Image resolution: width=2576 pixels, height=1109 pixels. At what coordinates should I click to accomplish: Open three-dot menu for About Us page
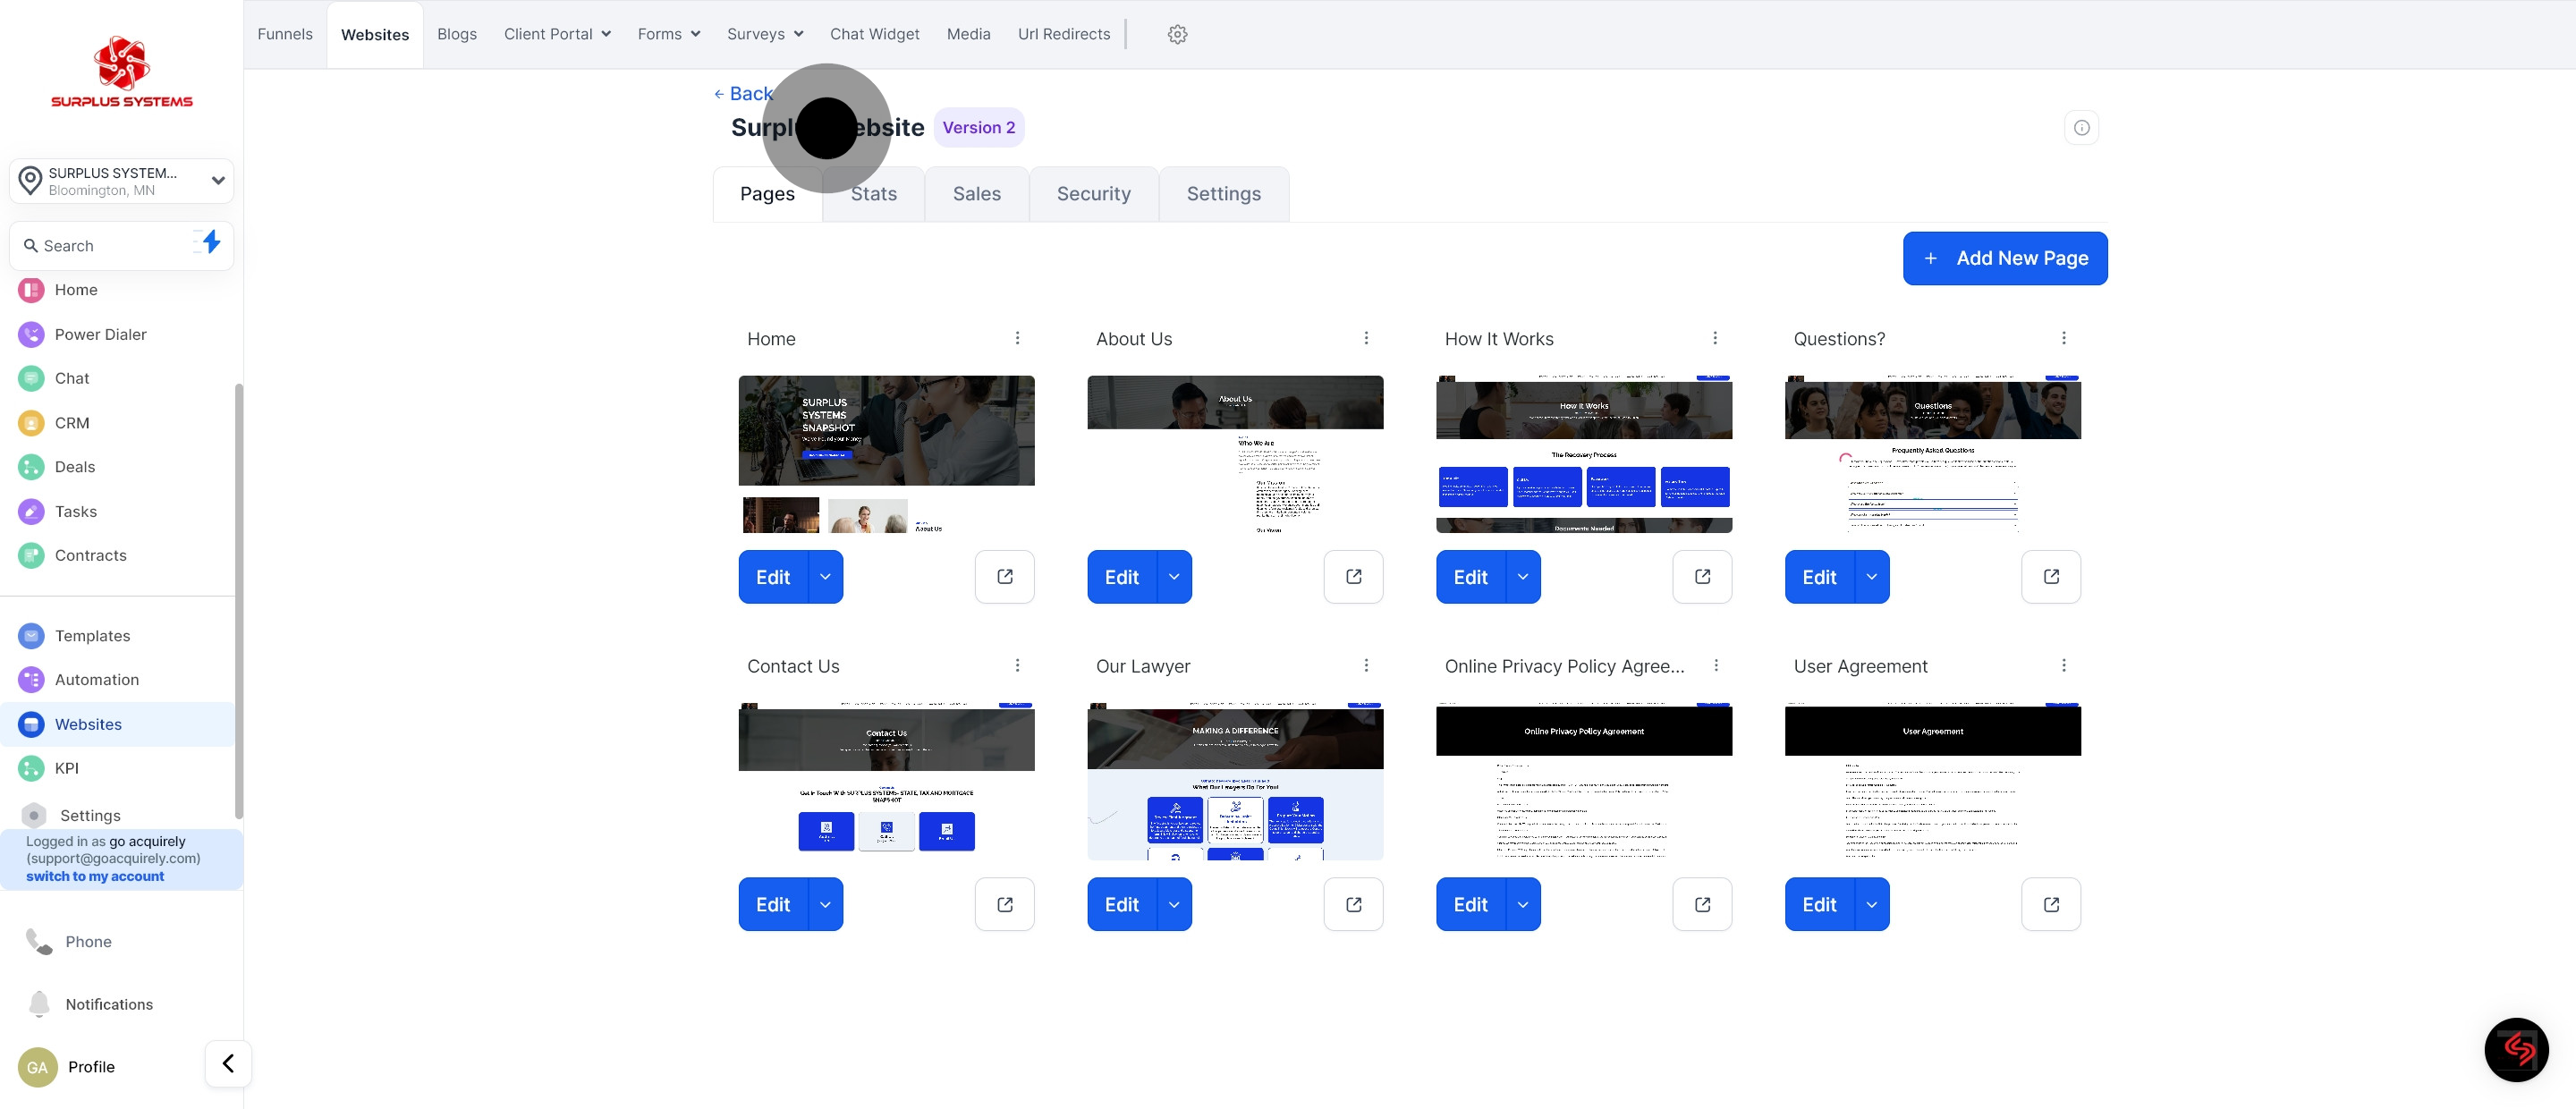[x=1366, y=338]
